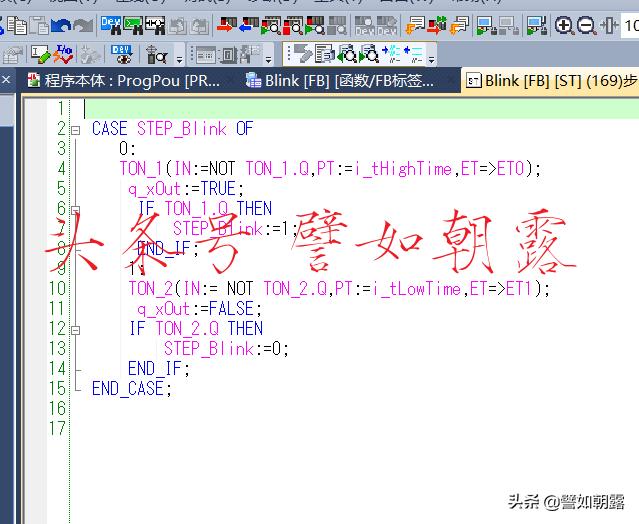Viewport: 639px width, 524px height.
Task: Jump to next result, green right arrow
Action: [x=369, y=54]
